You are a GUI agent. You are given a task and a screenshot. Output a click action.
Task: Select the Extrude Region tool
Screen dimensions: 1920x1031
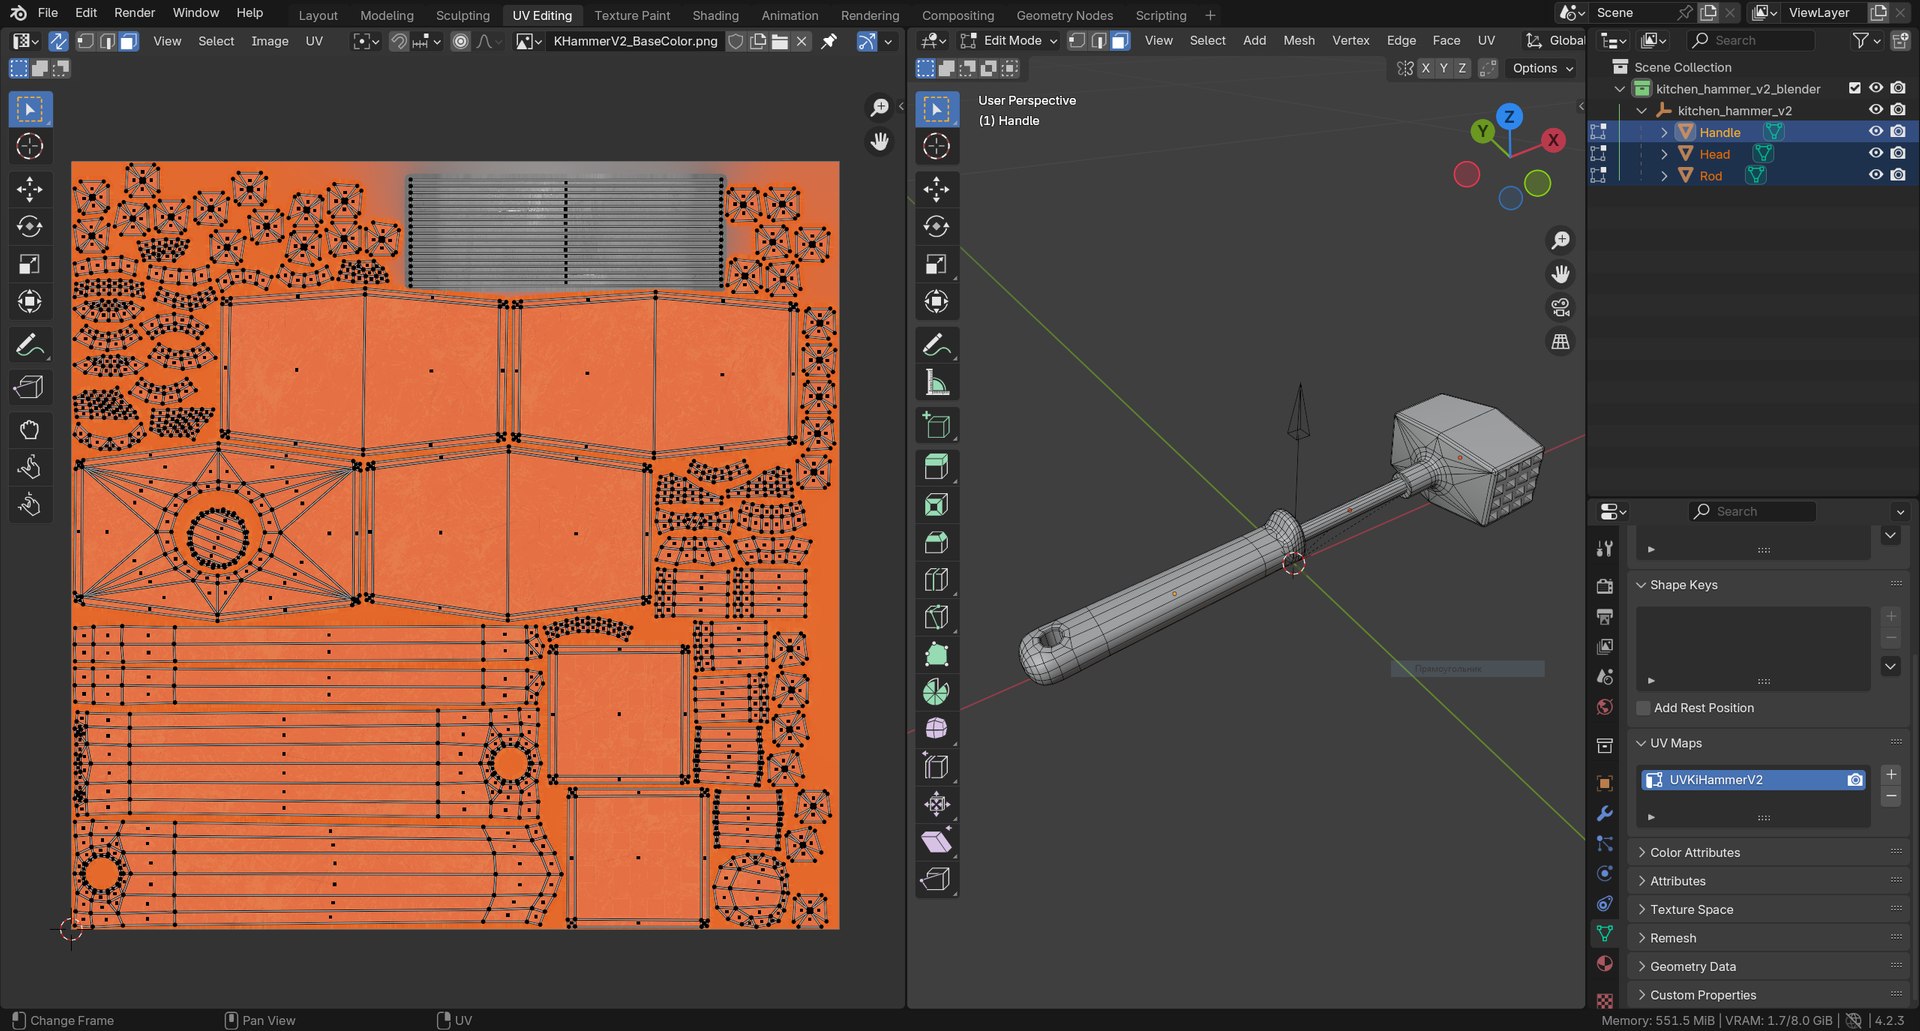point(937,467)
